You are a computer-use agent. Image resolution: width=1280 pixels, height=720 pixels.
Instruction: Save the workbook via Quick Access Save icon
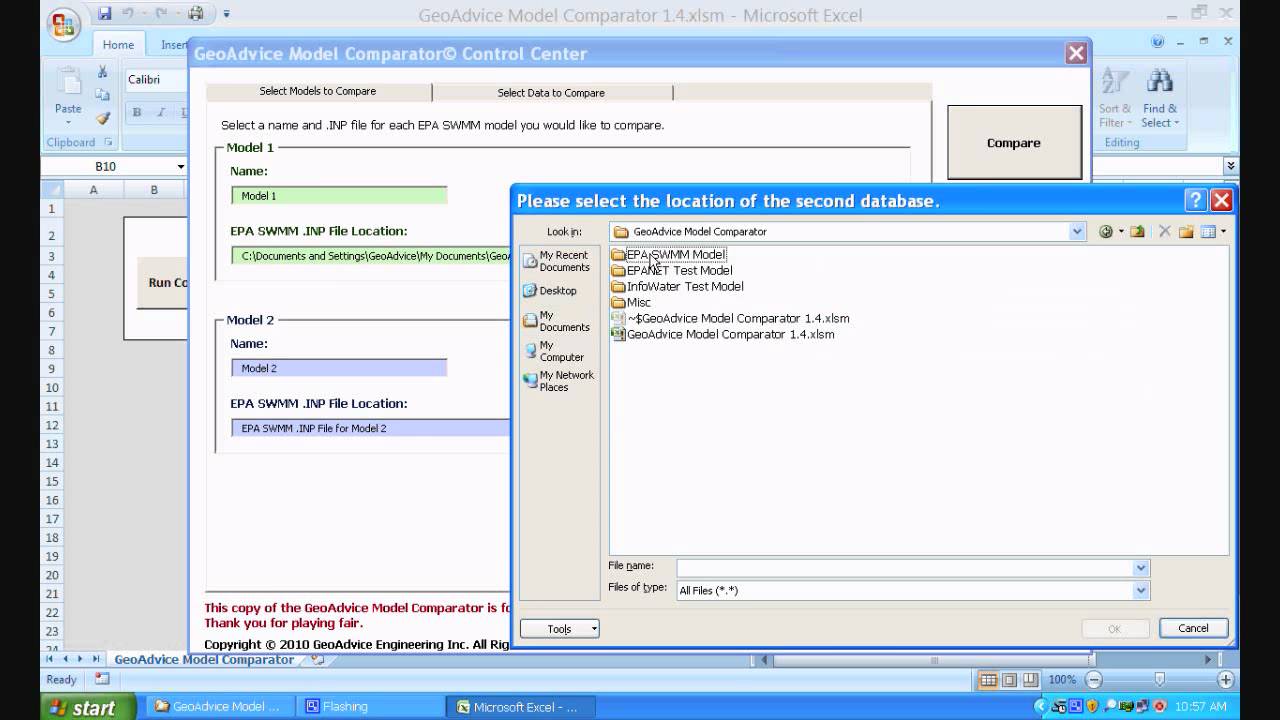tap(104, 14)
